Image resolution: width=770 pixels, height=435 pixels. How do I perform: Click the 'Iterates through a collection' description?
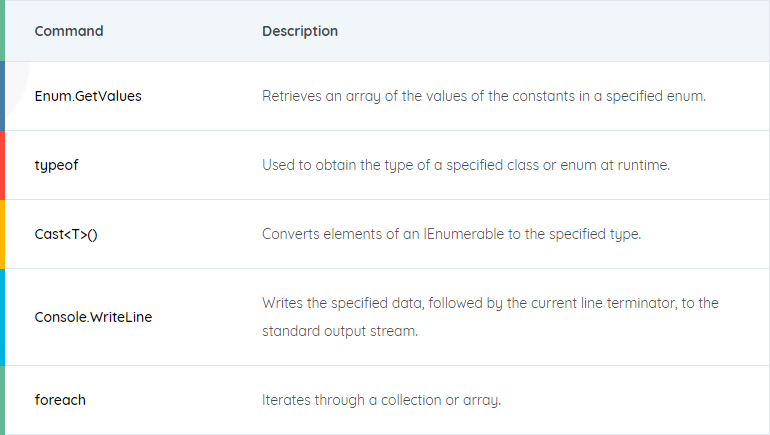point(381,400)
